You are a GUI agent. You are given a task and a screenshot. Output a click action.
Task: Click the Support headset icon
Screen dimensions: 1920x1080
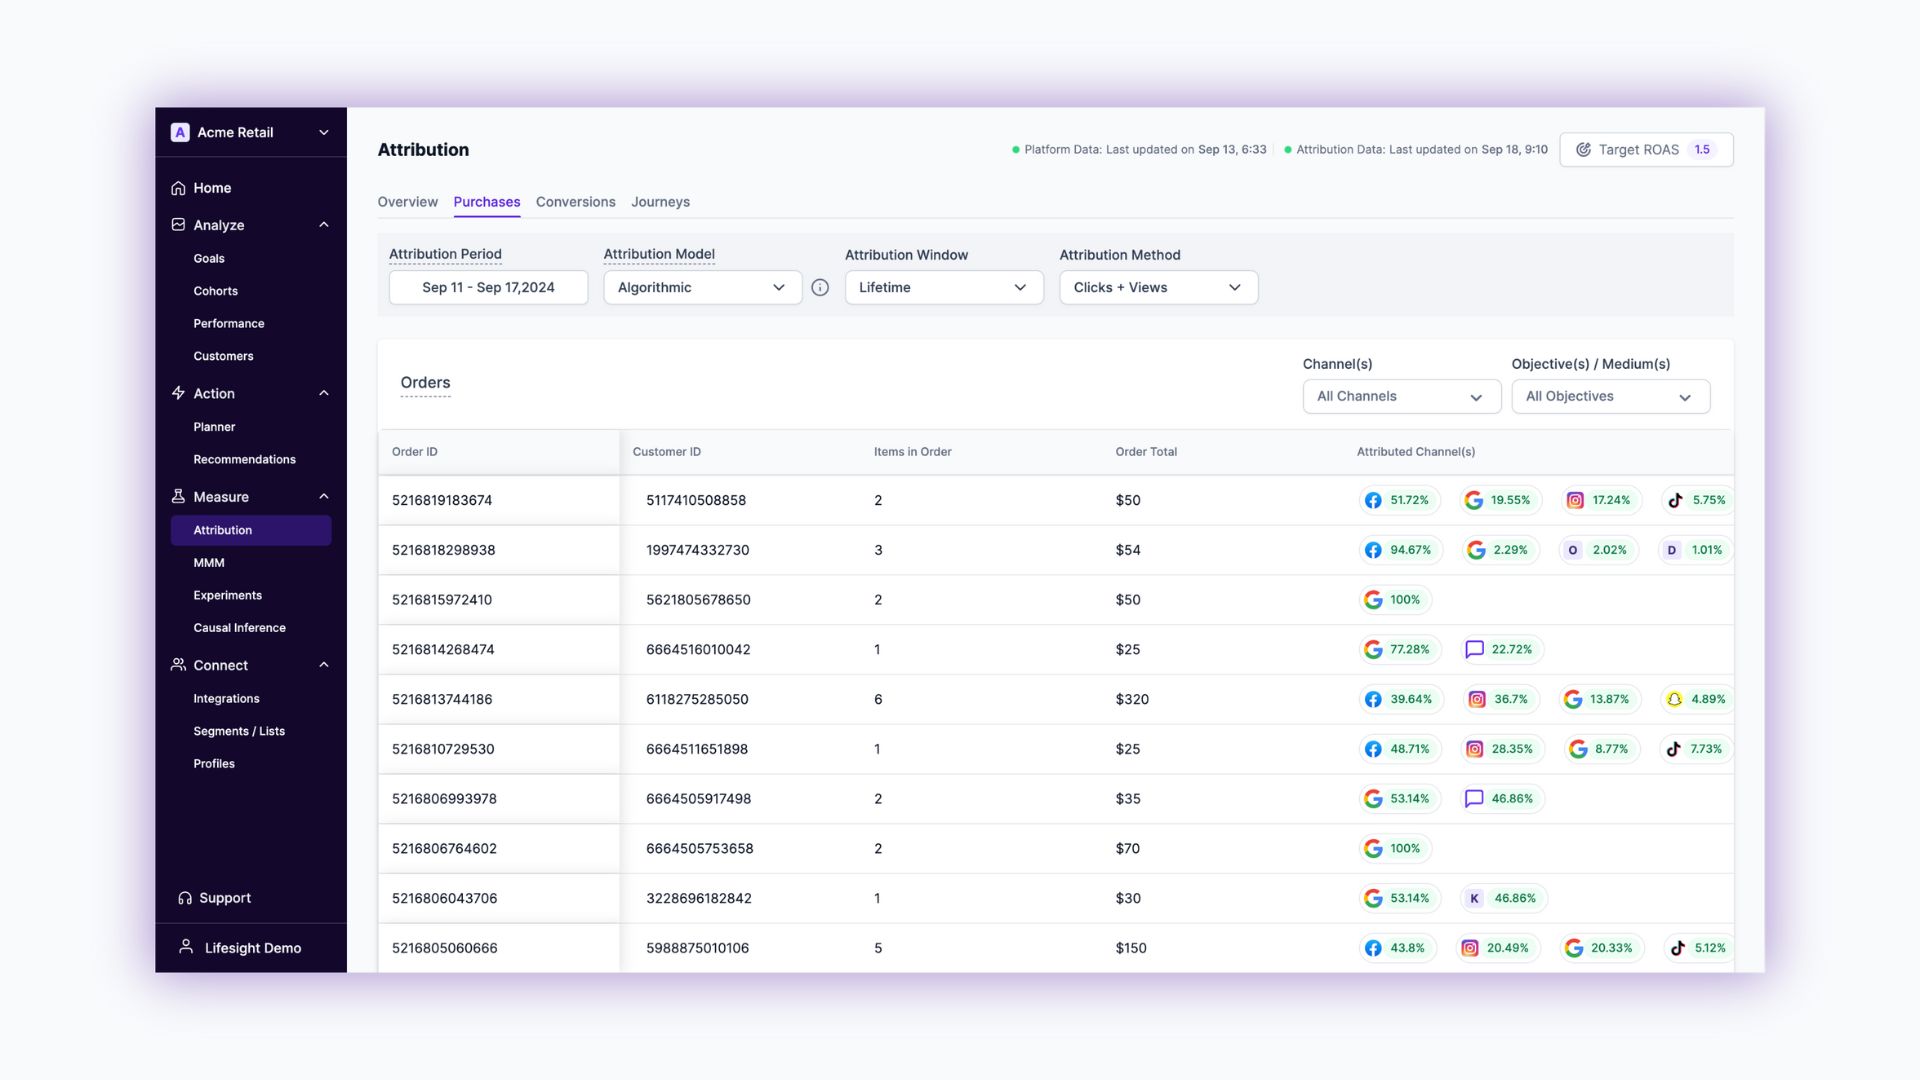point(185,898)
